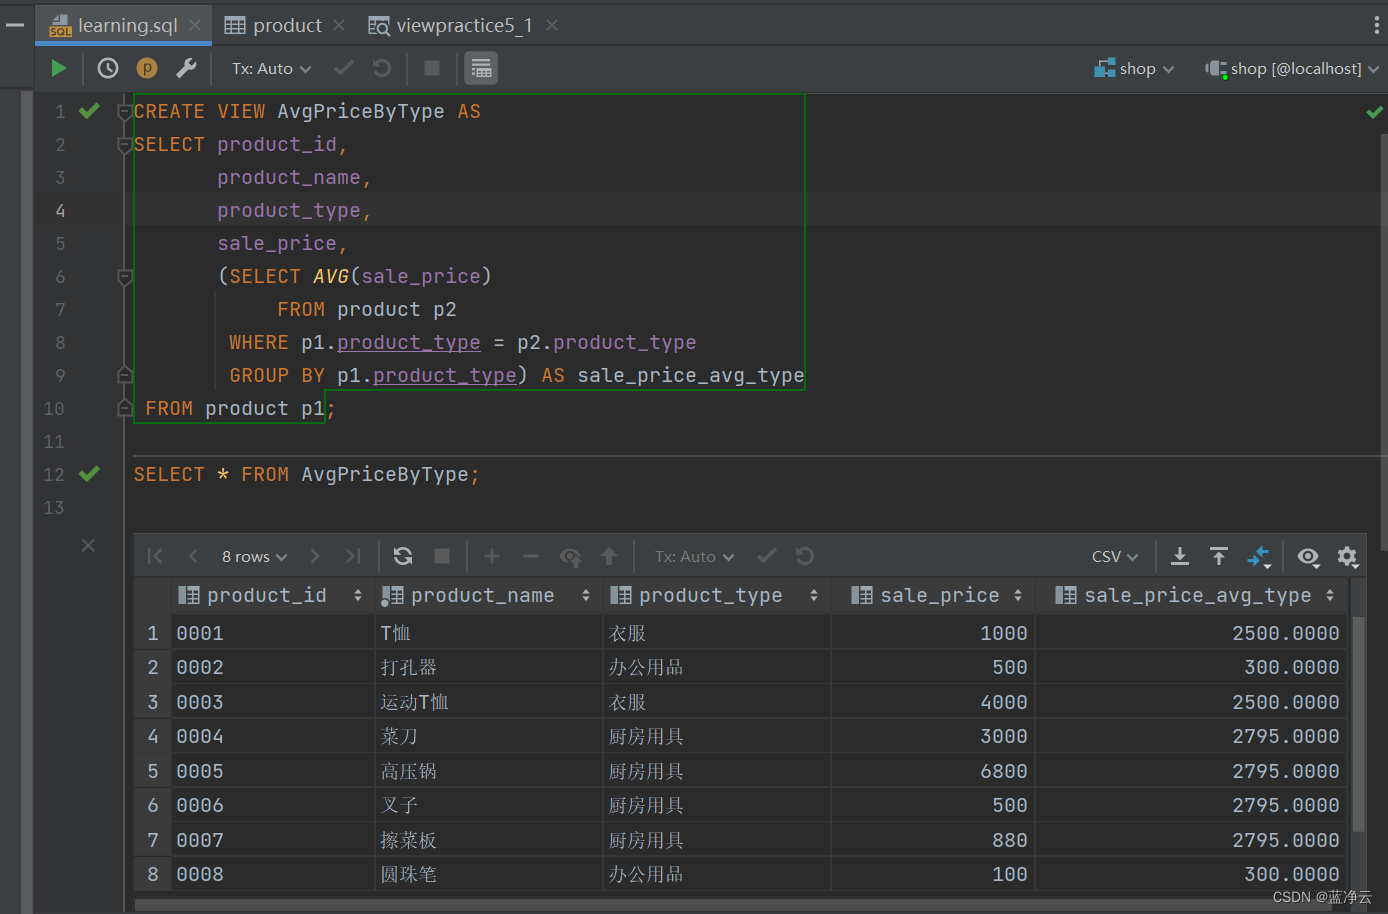
Task: Open Tx: Auto dropdown in results toolbar
Action: click(x=695, y=556)
